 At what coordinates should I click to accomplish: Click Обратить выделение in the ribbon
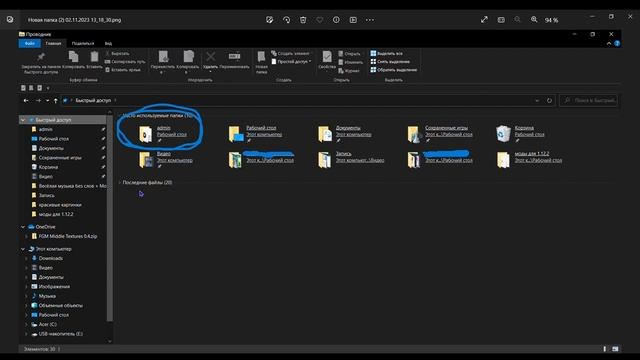(x=394, y=70)
